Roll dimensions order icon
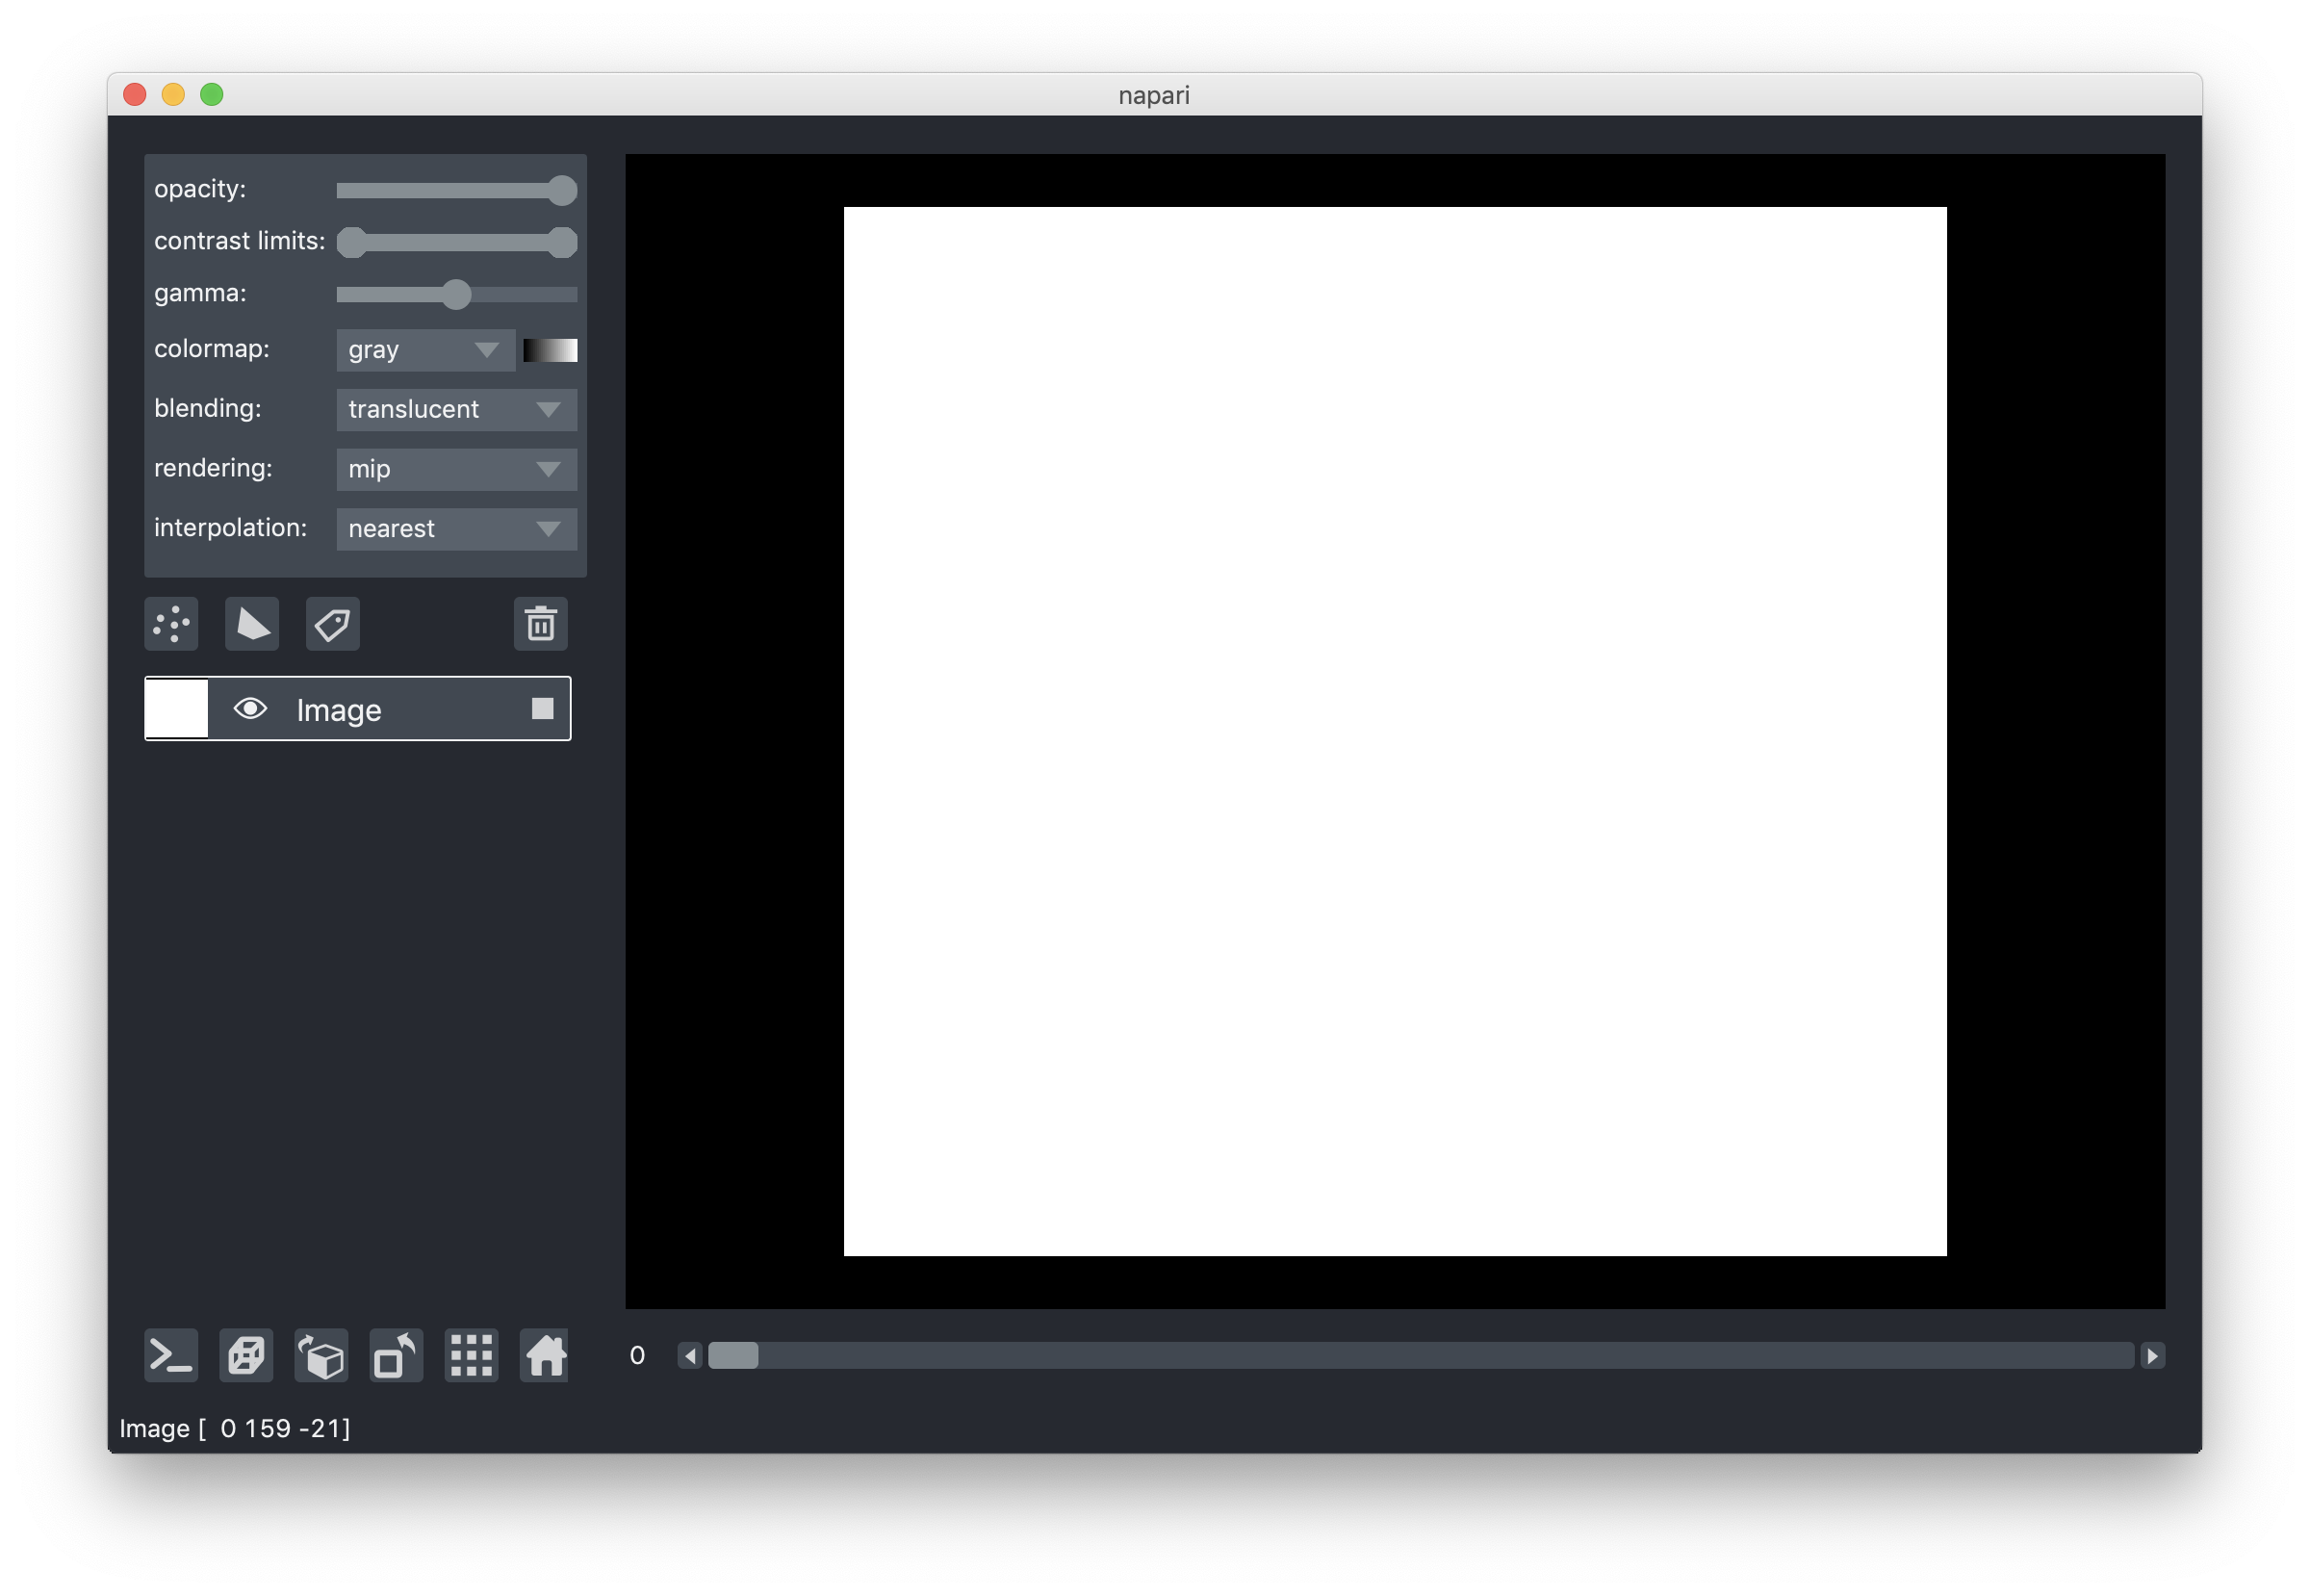 click(x=321, y=1356)
